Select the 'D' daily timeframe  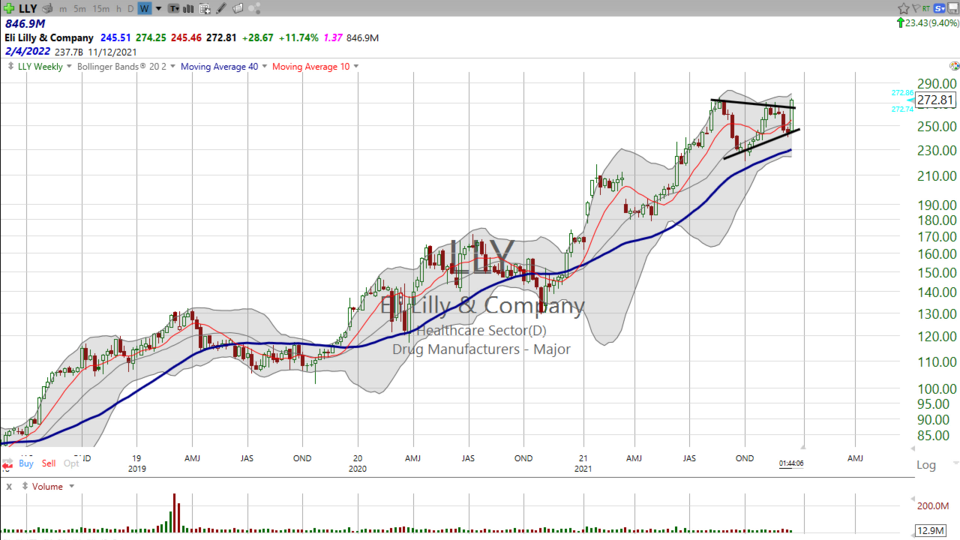[x=130, y=9]
